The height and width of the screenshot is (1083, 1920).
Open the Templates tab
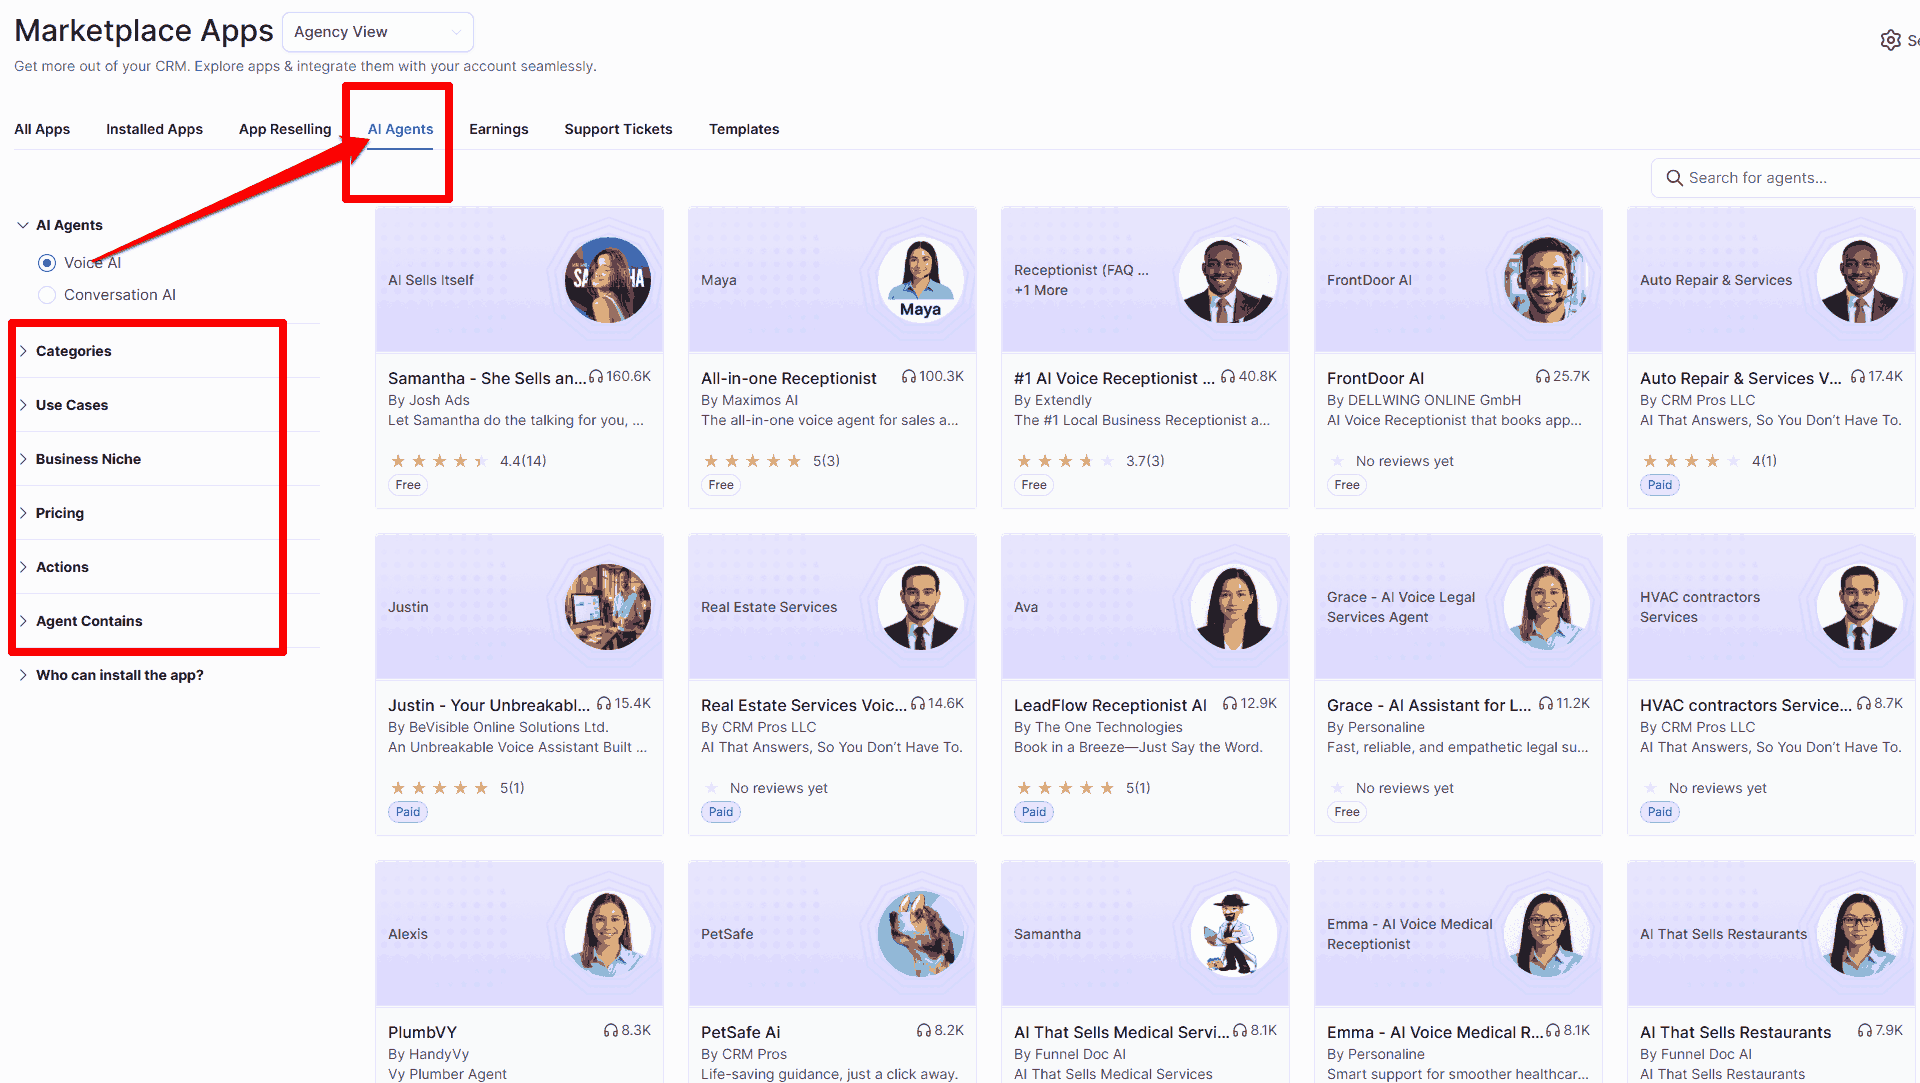[x=744, y=129]
